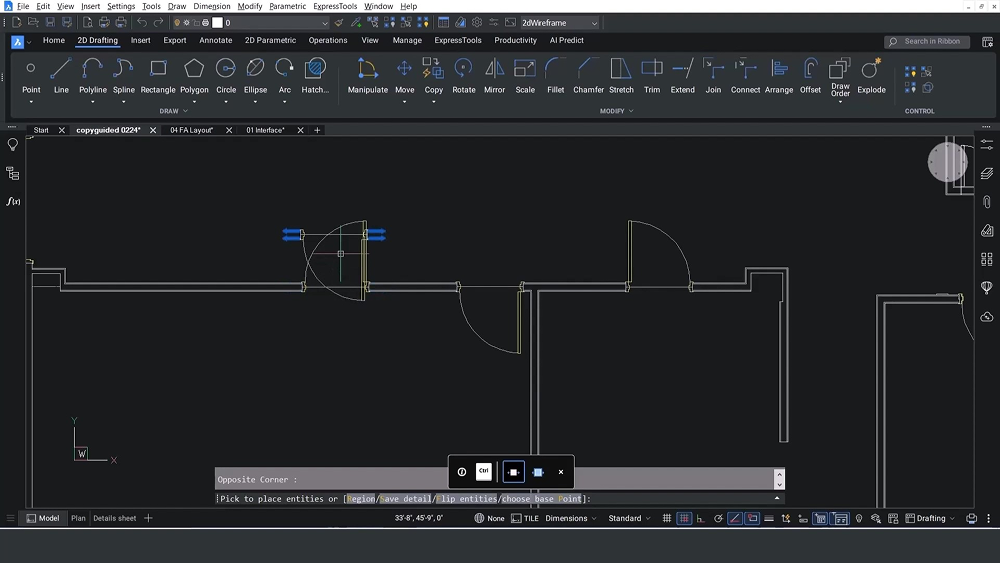The image size is (1000, 563).
Task: Click the Copy tool icon
Action: tap(434, 68)
